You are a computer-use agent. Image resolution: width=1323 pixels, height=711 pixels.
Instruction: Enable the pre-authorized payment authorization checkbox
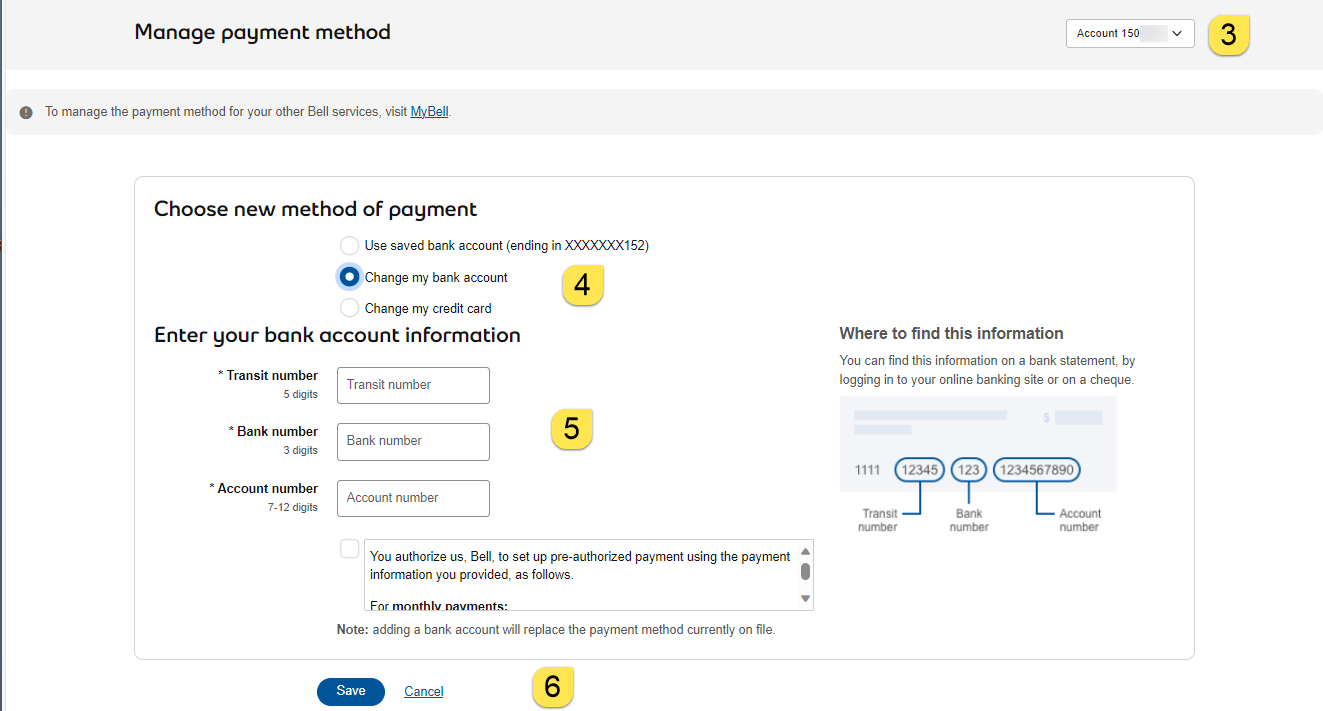(349, 548)
